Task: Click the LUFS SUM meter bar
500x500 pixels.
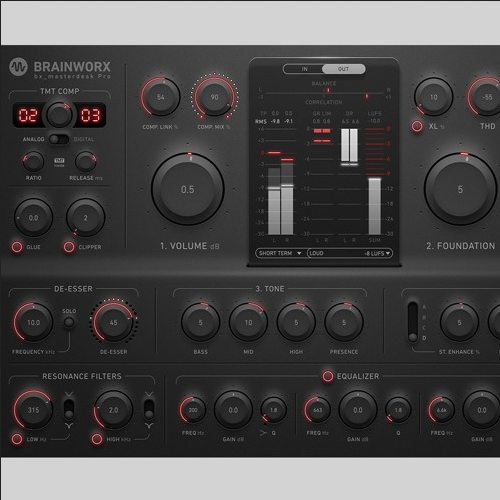Action: point(374,206)
